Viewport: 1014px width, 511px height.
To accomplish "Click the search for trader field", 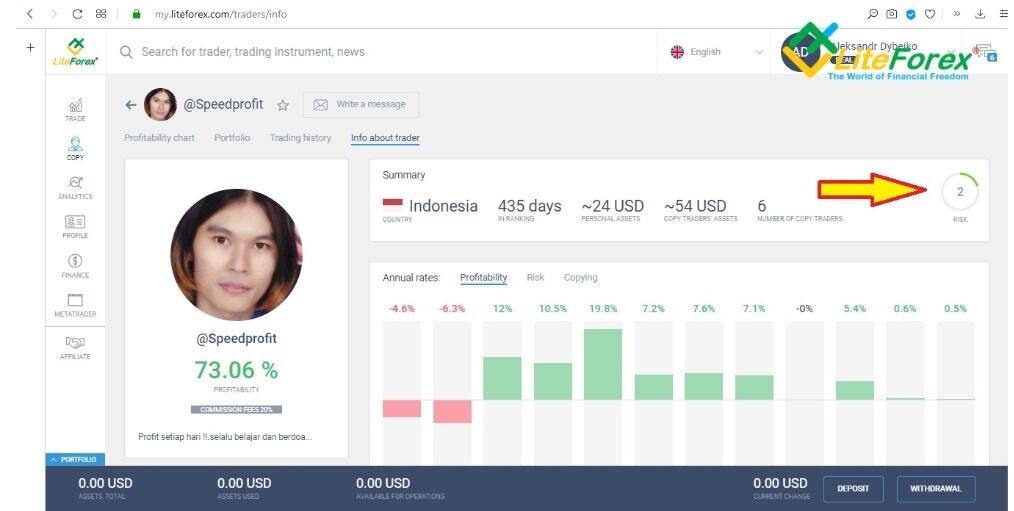I will pyautogui.click(x=380, y=52).
